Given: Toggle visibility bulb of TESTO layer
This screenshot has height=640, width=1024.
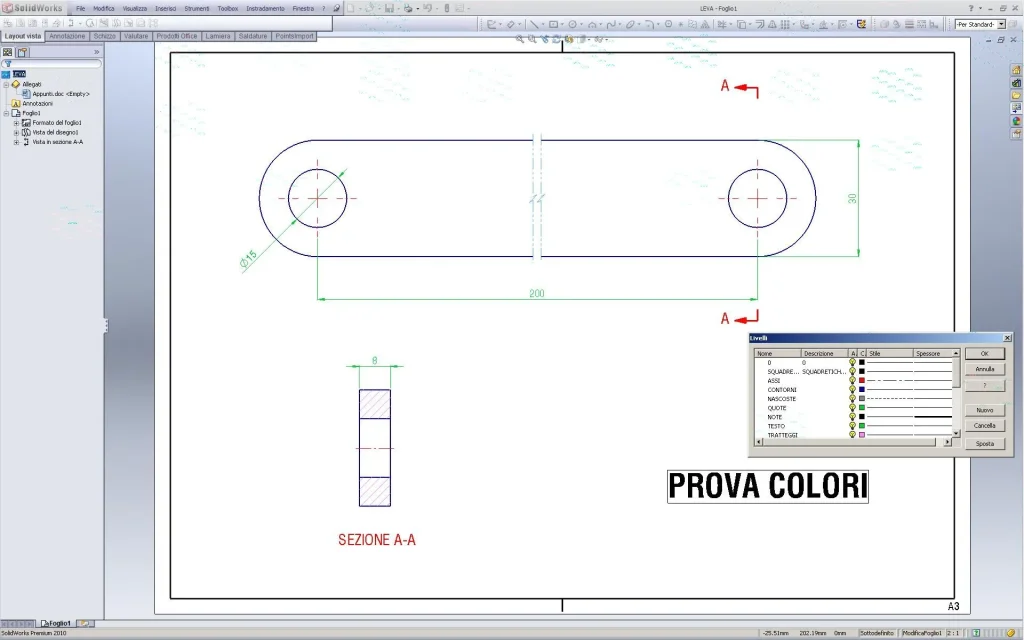Looking at the screenshot, I should (852, 426).
